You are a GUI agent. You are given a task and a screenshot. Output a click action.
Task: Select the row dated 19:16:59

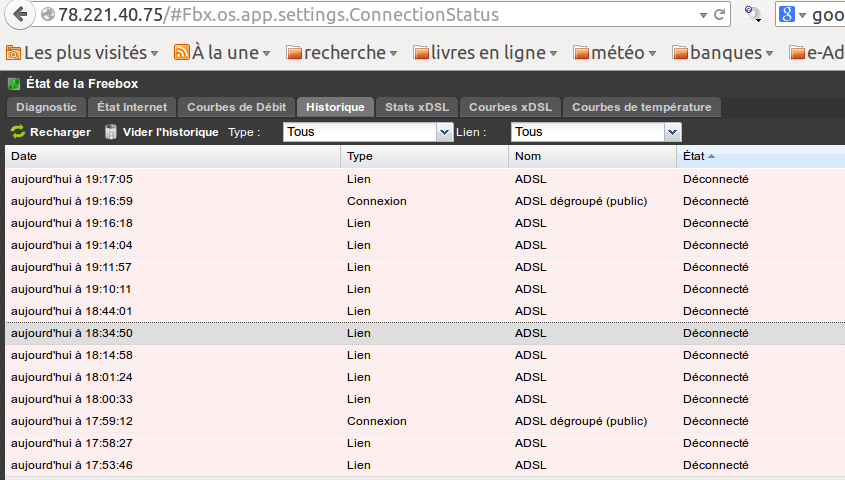[425, 201]
